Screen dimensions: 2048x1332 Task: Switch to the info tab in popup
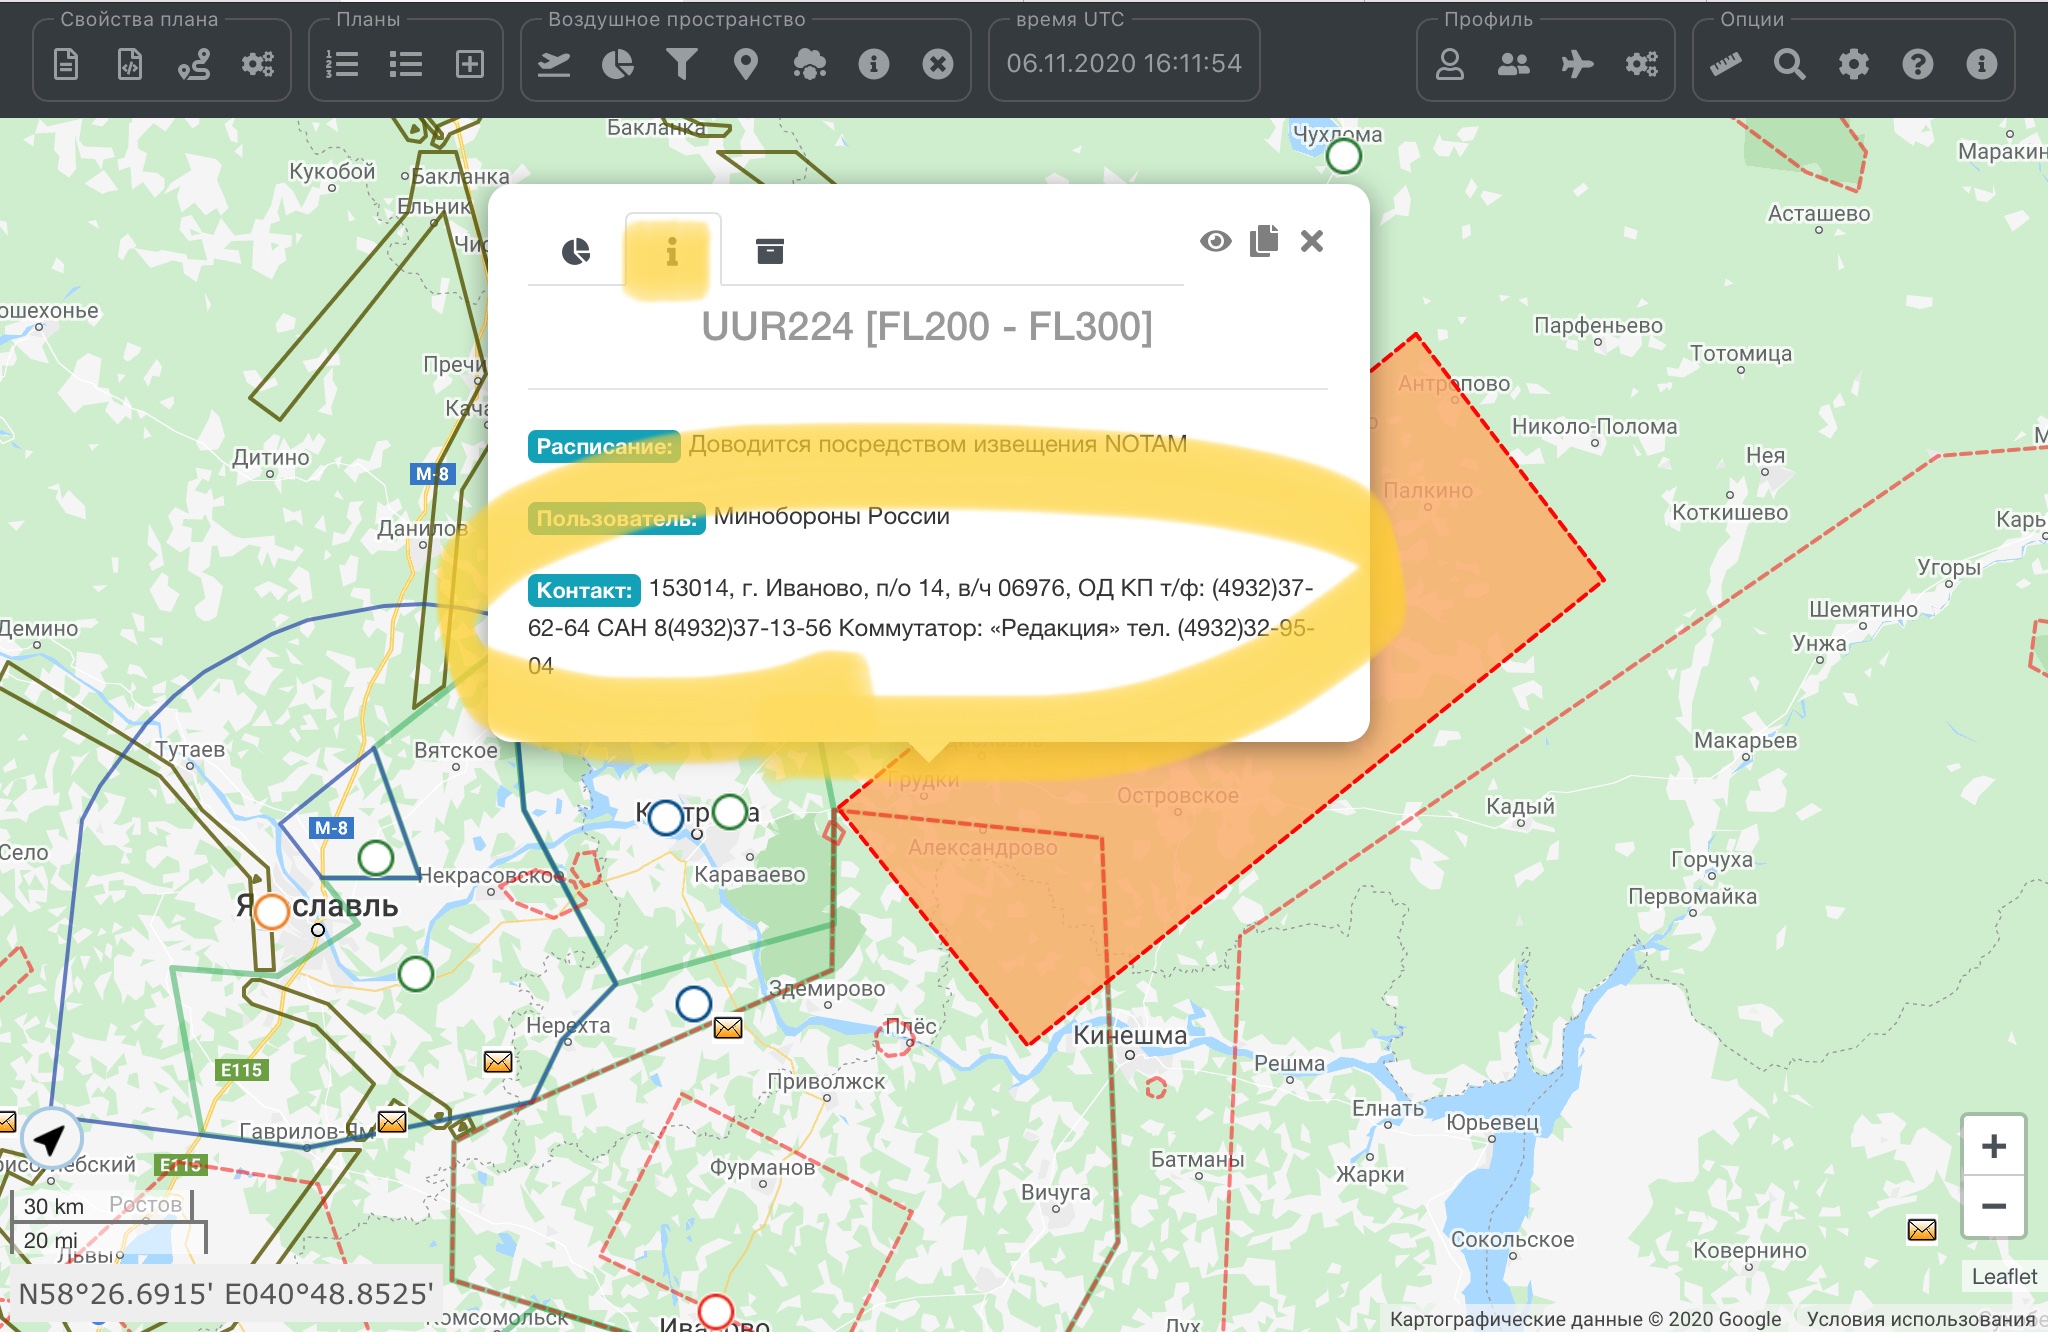pos(672,251)
